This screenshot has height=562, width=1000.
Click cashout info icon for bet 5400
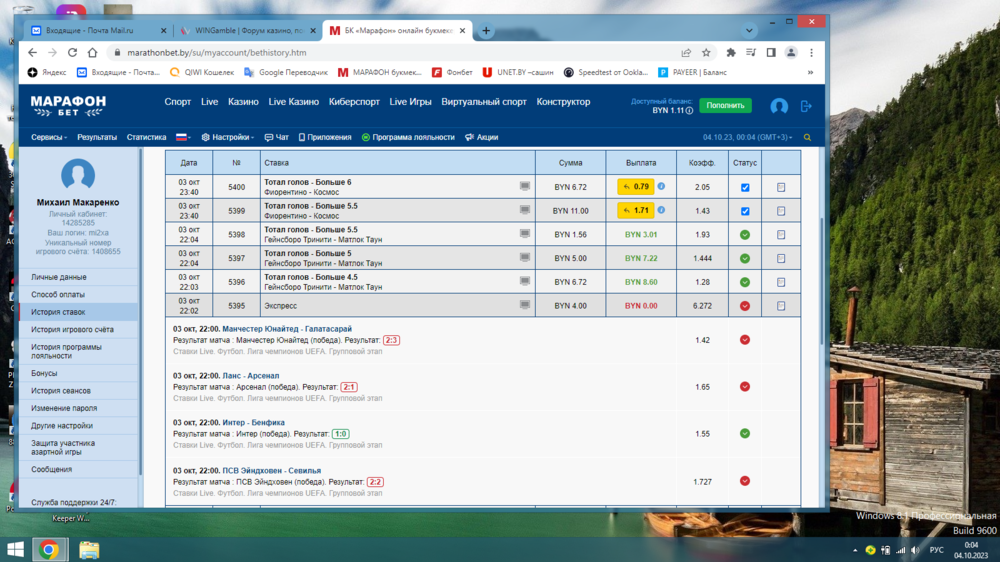tap(661, 186)
